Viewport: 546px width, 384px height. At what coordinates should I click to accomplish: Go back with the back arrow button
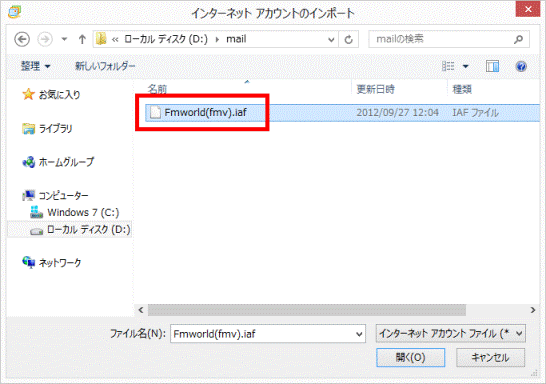22,39
